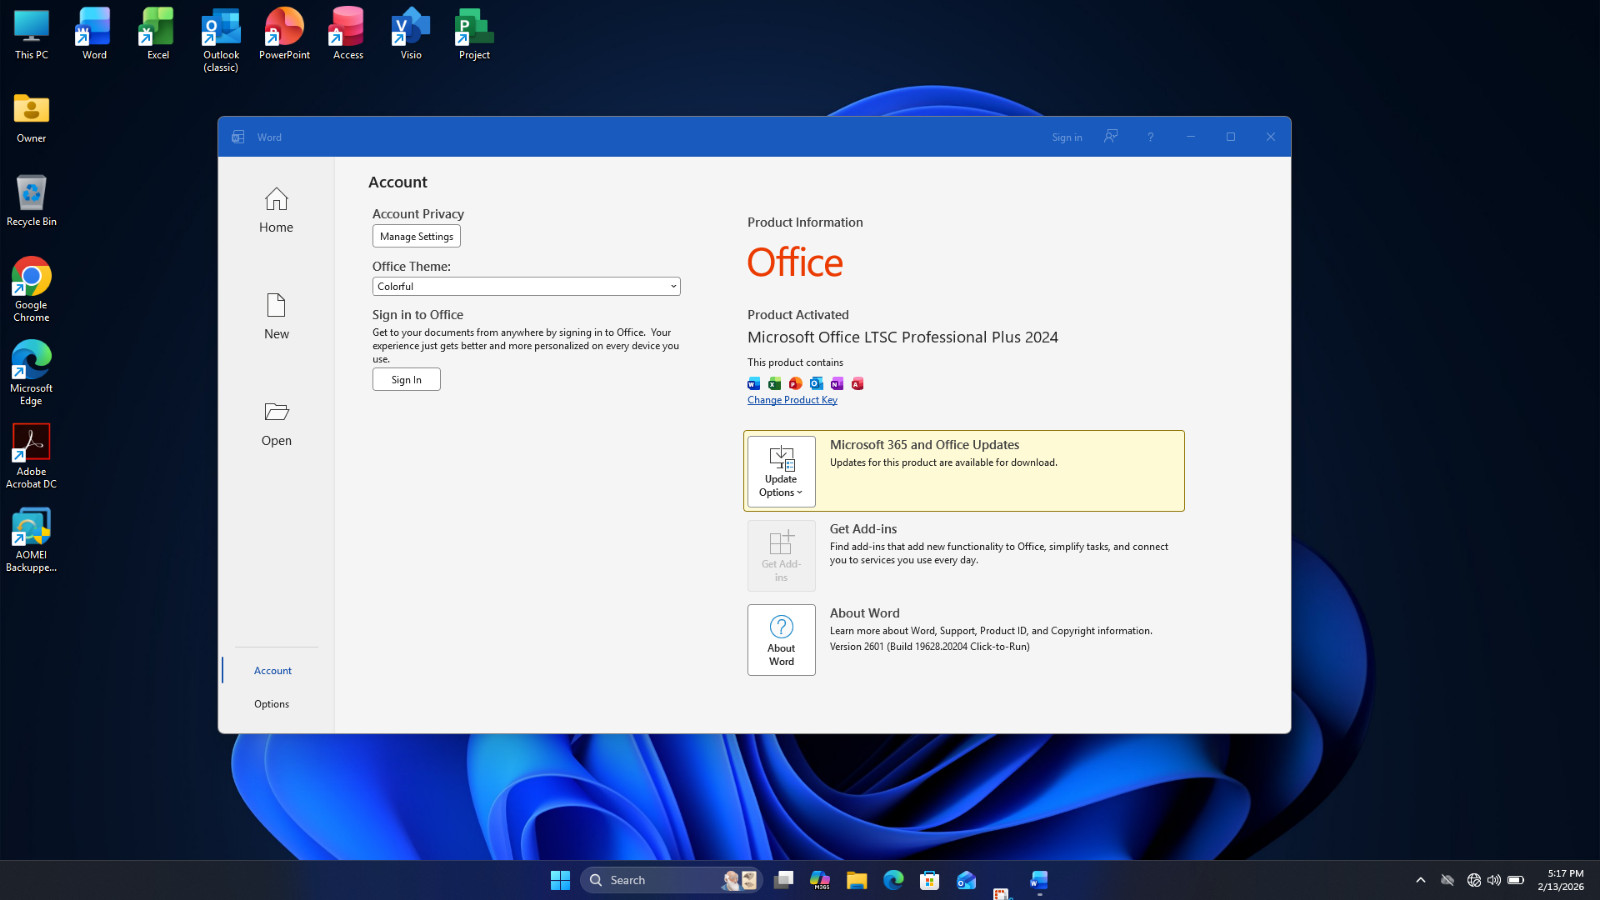This screenshot has width=1600, height=900.
Task: Click the Sign In button under Sign in to Office
Action: pos(406,380)
